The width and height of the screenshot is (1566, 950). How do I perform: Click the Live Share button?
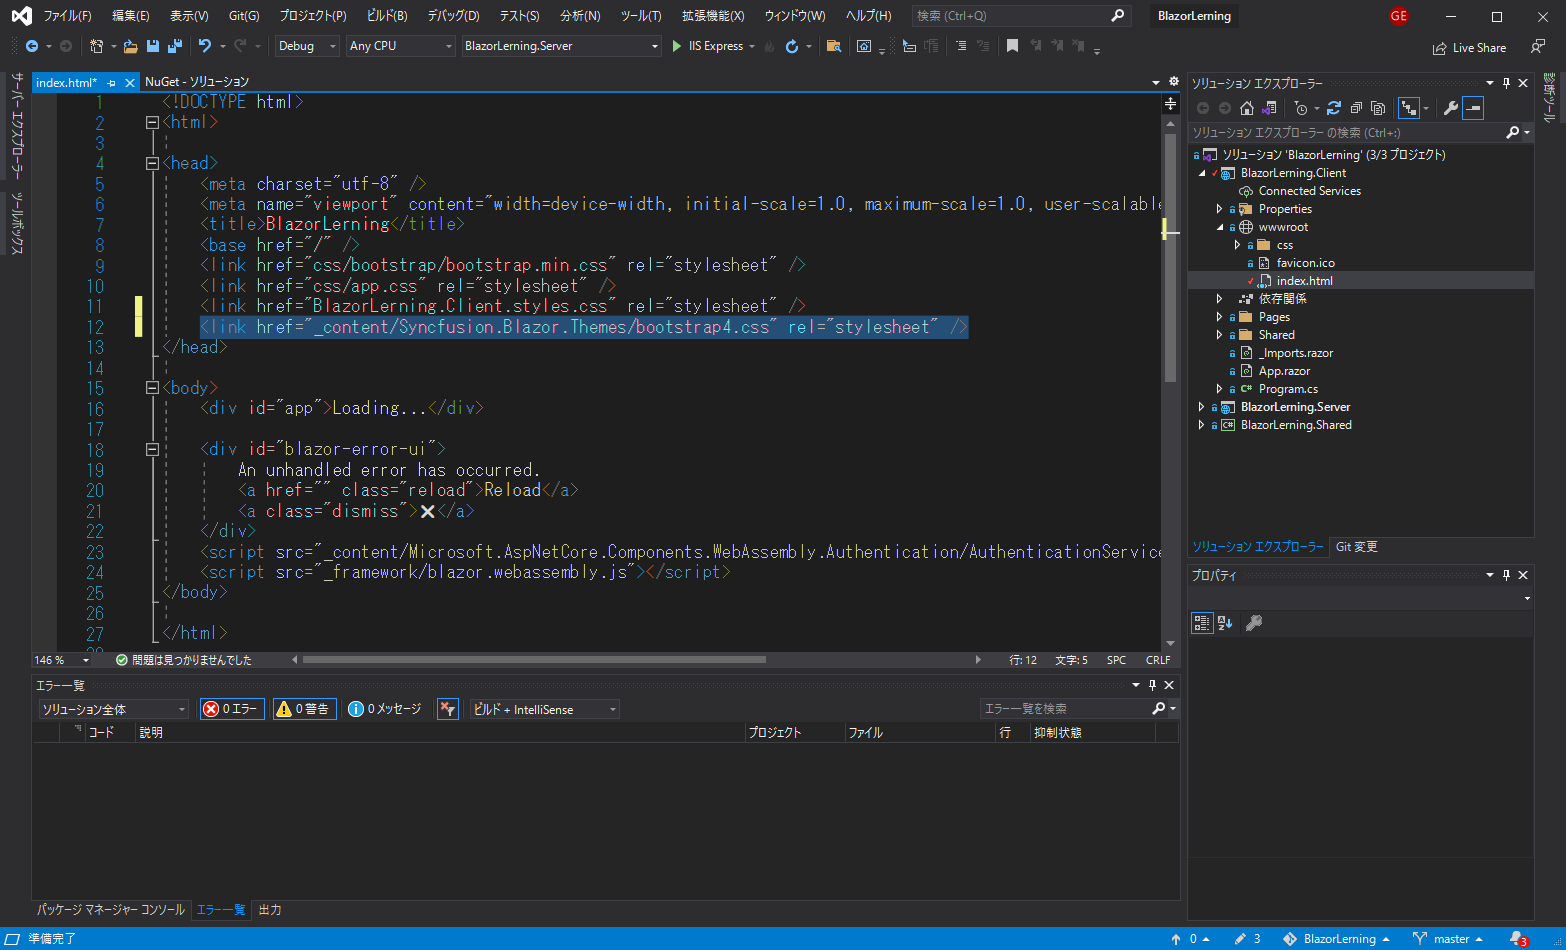pyautogui.click(x=1469, y=47)
